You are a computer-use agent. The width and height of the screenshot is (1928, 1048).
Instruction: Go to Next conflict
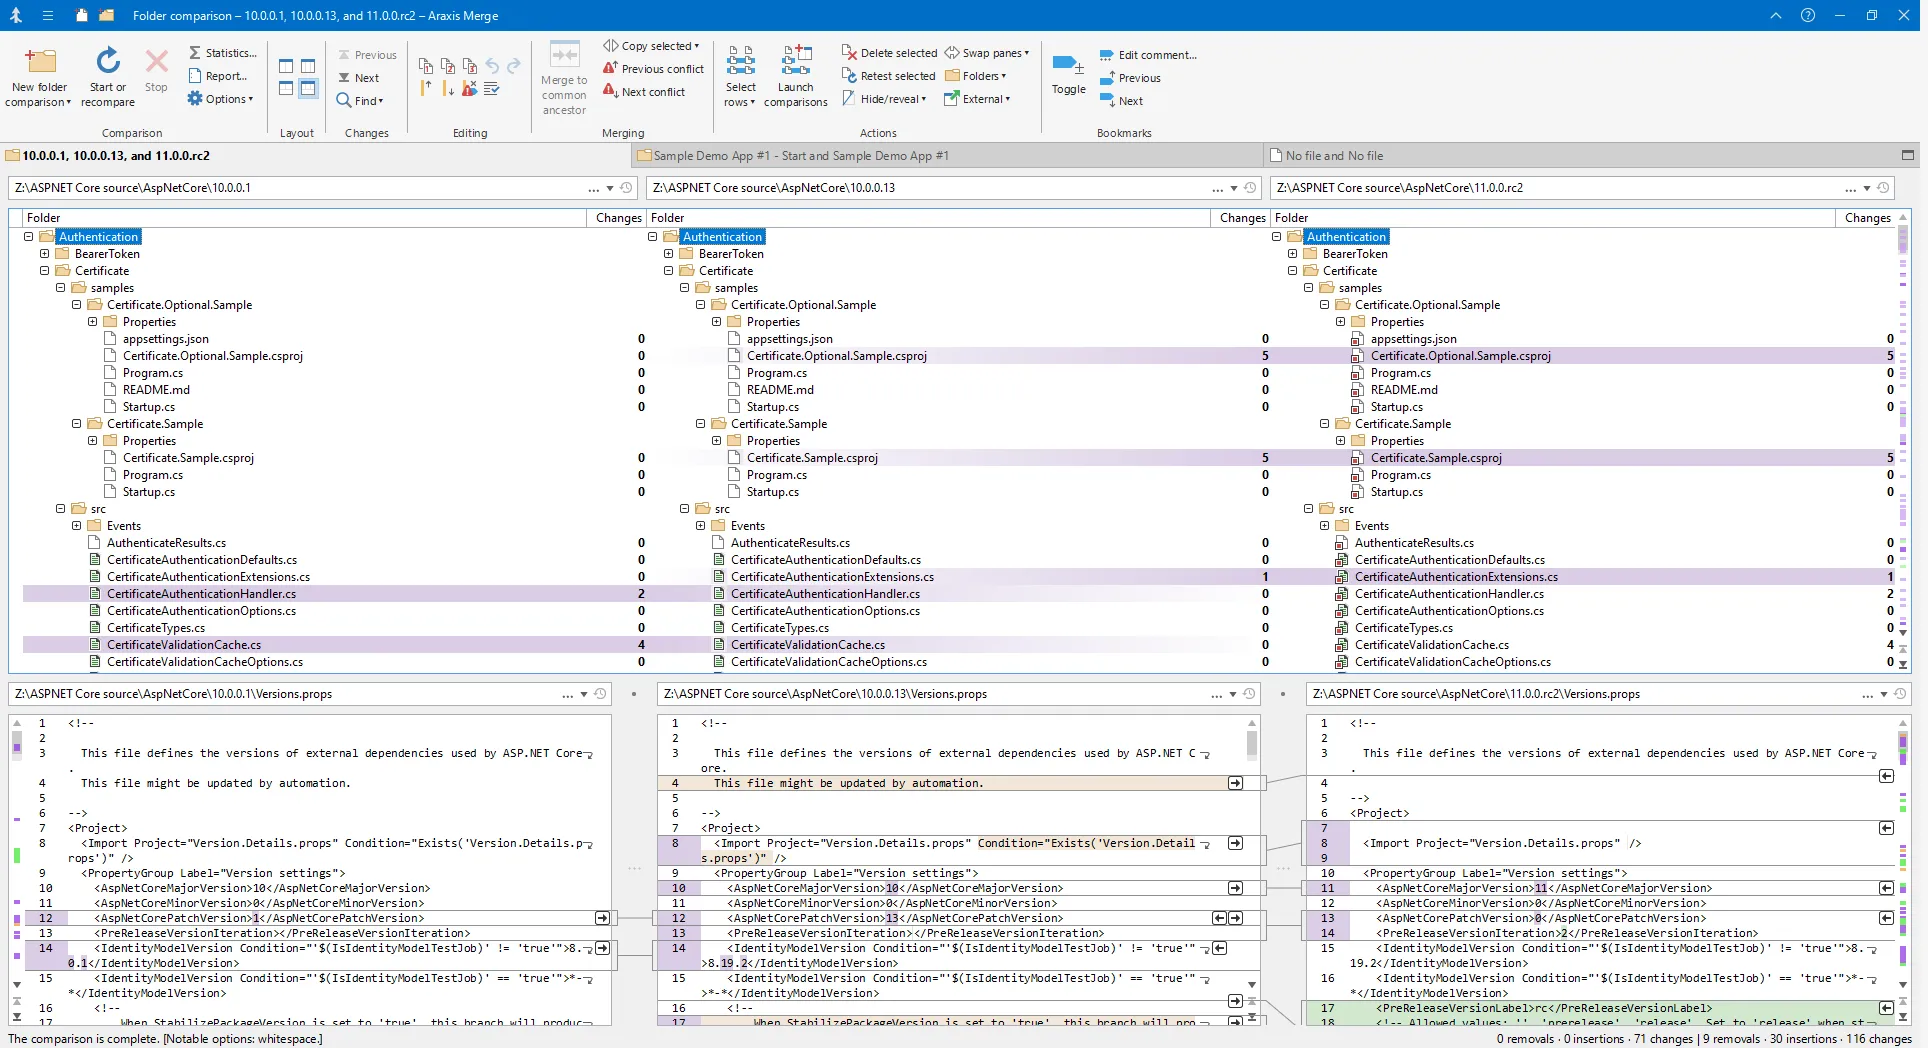click(645, 92)
